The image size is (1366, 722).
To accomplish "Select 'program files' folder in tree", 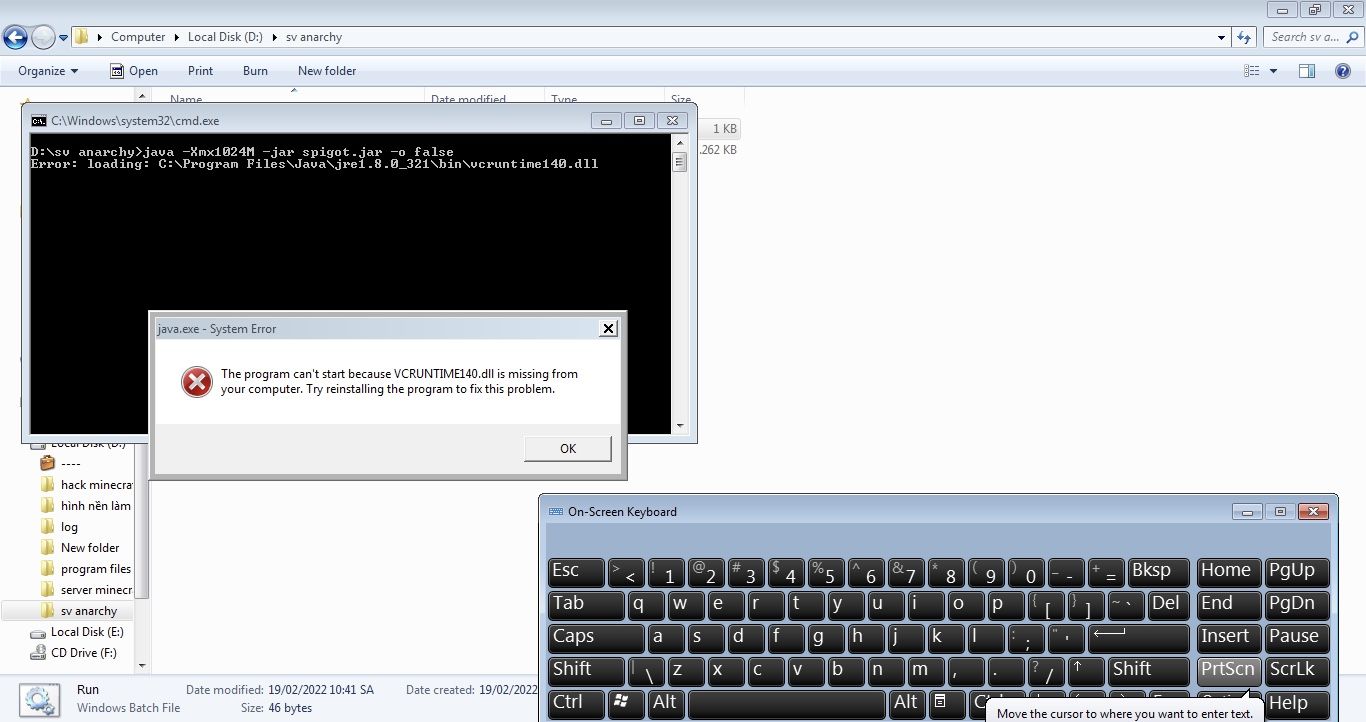I will 86,569.
